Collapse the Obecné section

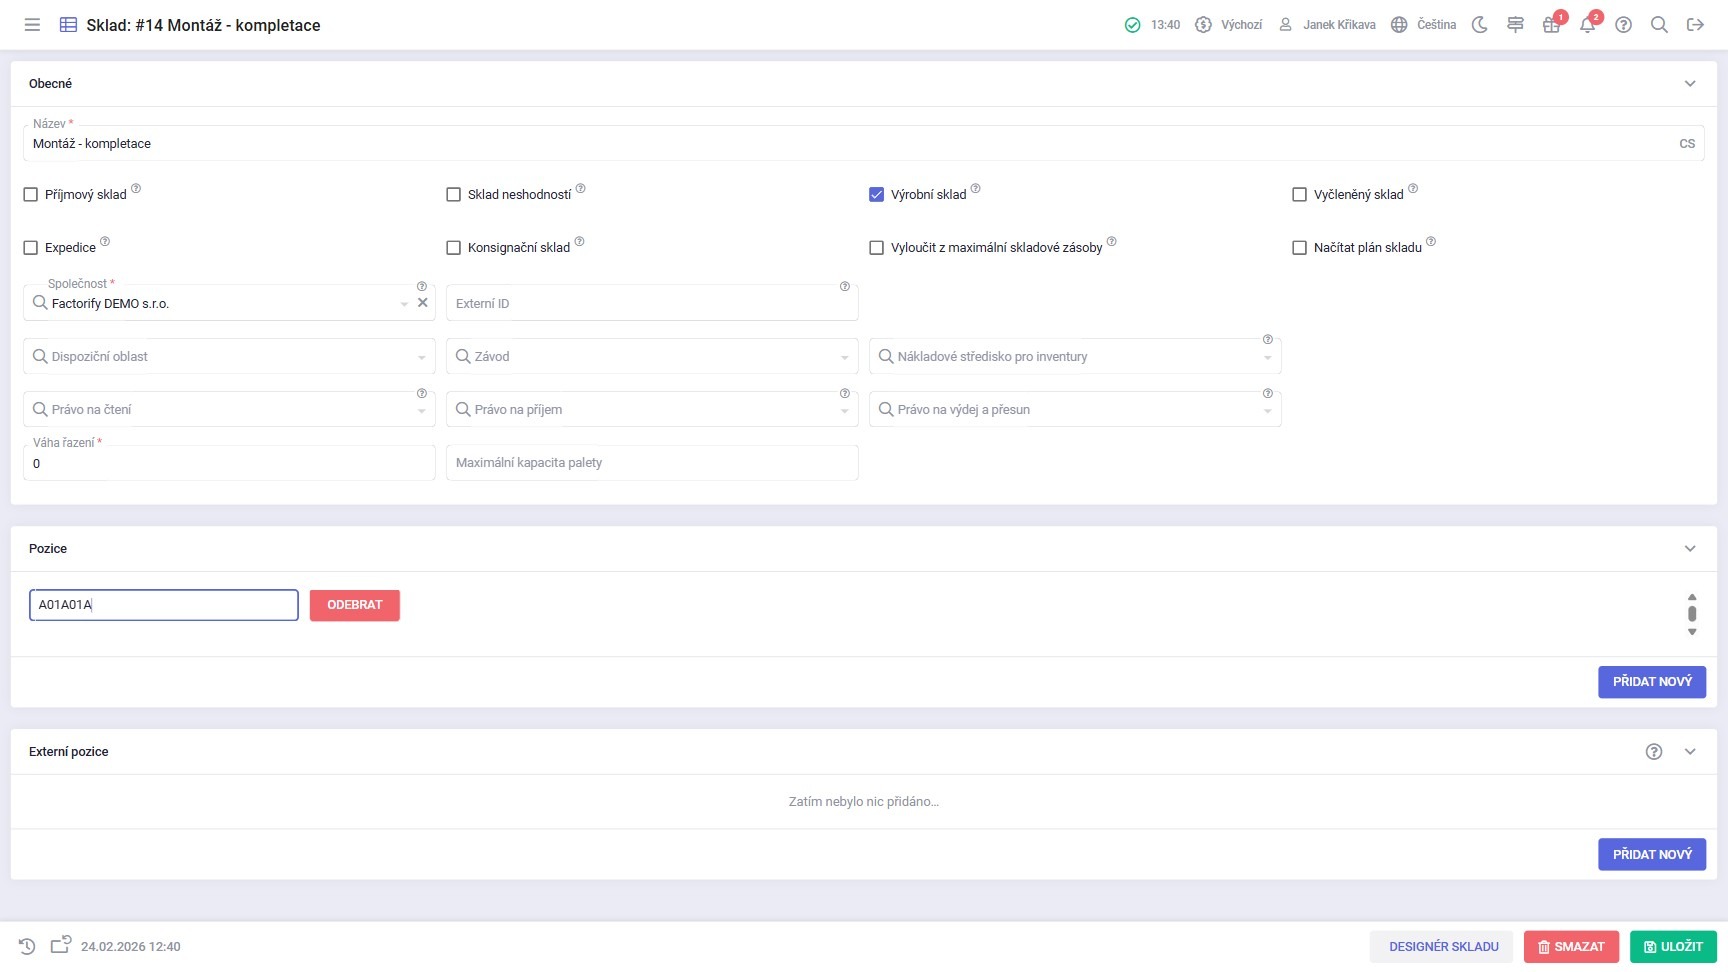pos(1690,84)
